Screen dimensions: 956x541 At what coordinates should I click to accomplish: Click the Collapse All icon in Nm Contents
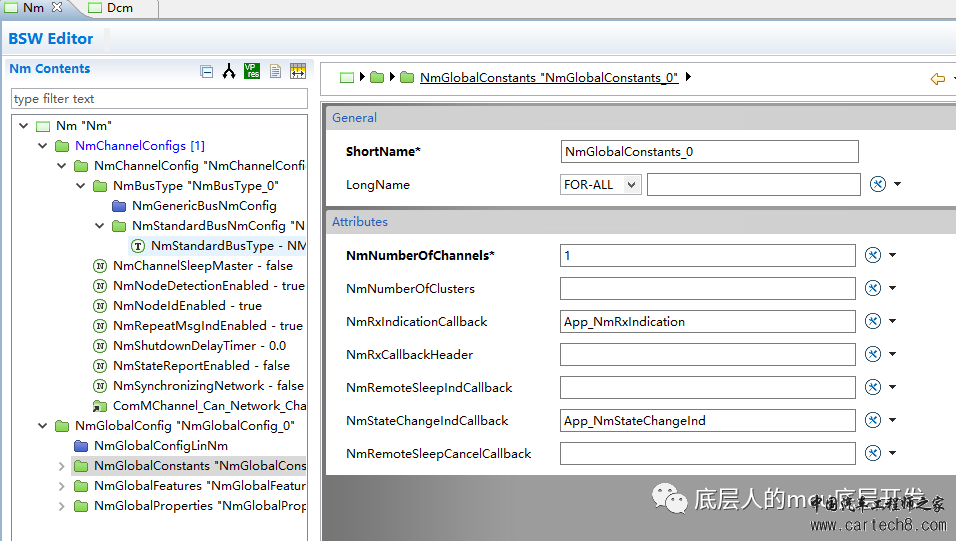(207, 71)
